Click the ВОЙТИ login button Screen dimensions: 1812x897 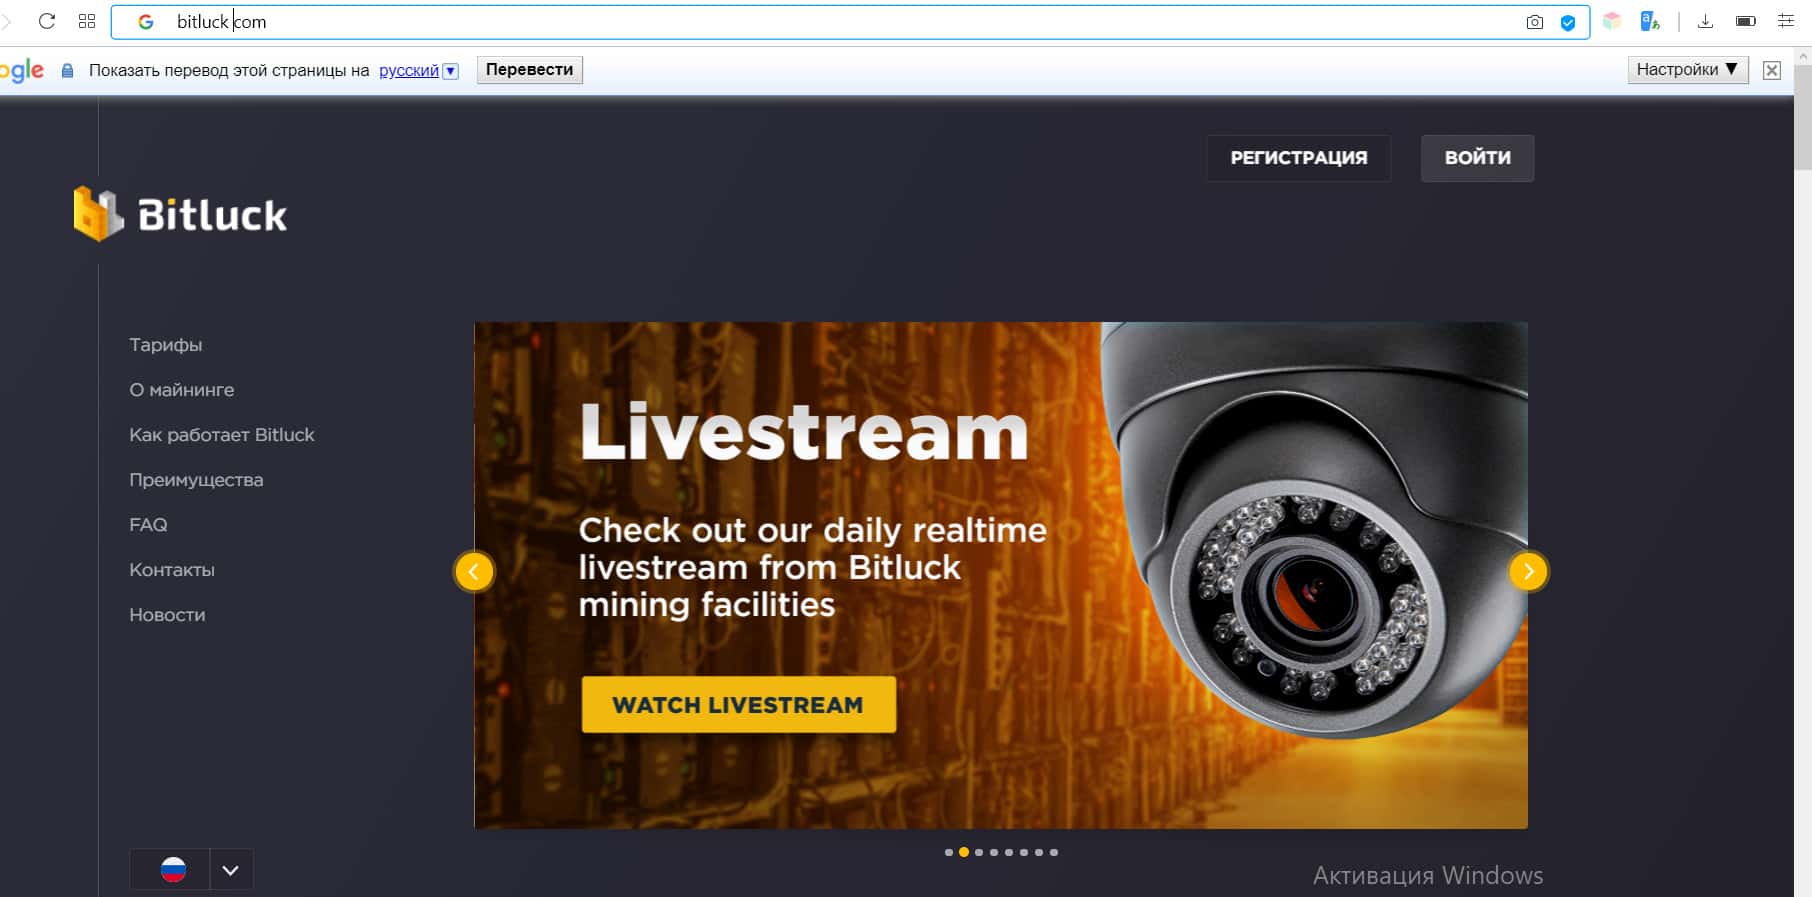point(1478,158)
